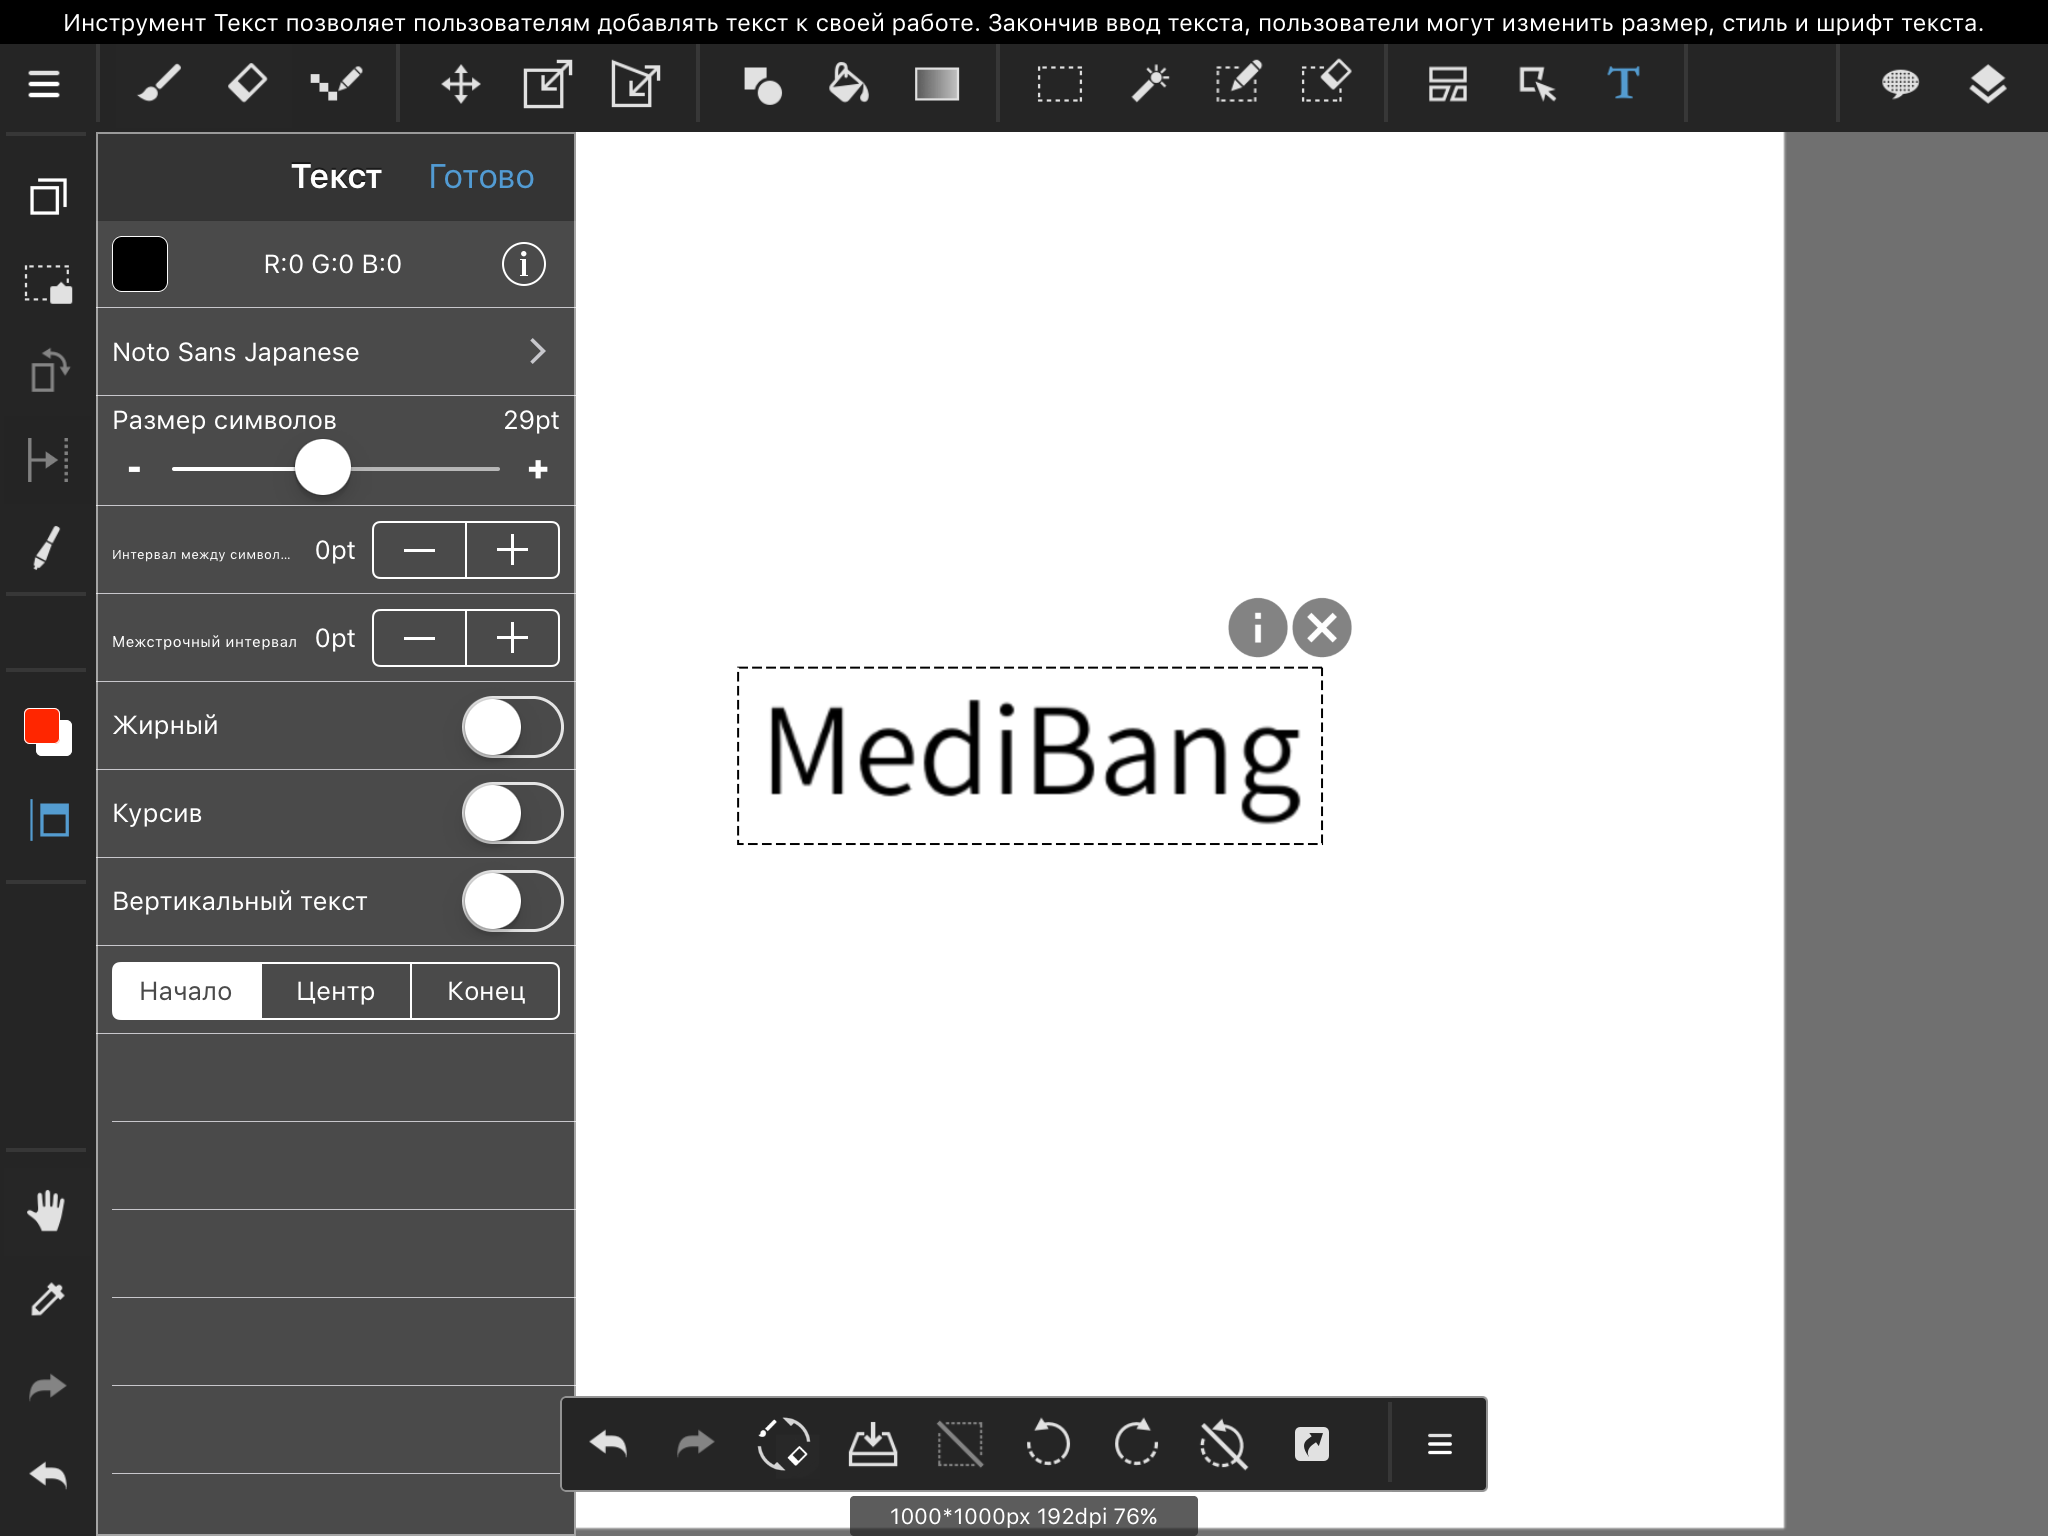Viewport: 2048px width, 1536px height.
Task: Click the font size slider handle
Action: (323, 467)
